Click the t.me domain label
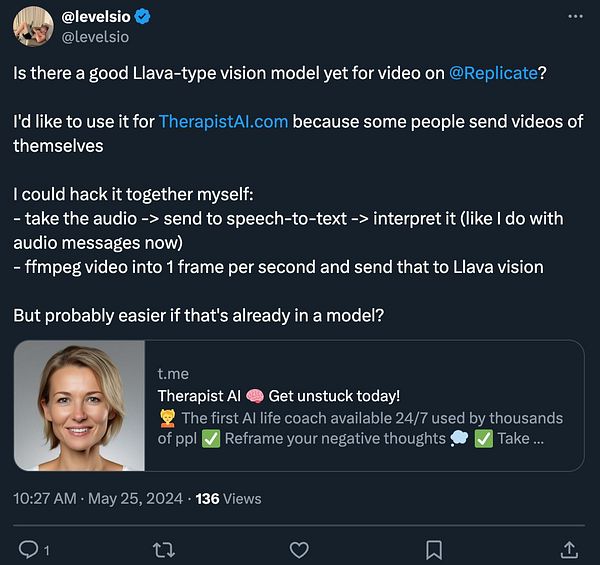This screenshot has width=600, height=565. [173, 374]
